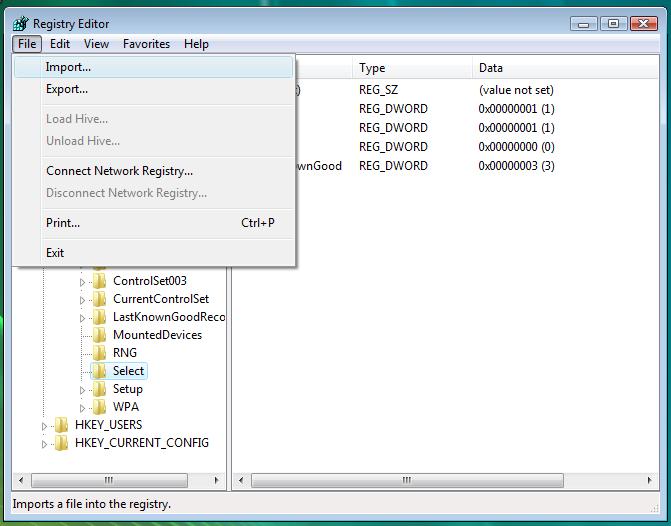This screenshot has height=526, width=671.
Task: Maximize the Registry Editor window
Action: 613,24
